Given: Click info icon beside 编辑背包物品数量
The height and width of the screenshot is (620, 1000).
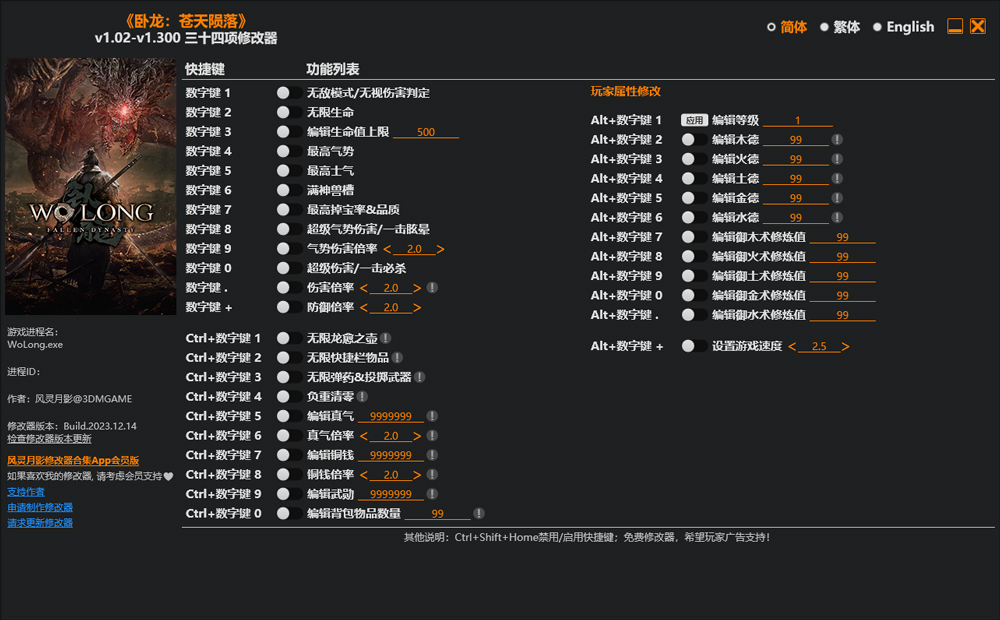Looking at the screenshot, I should (x=479, y=513).
